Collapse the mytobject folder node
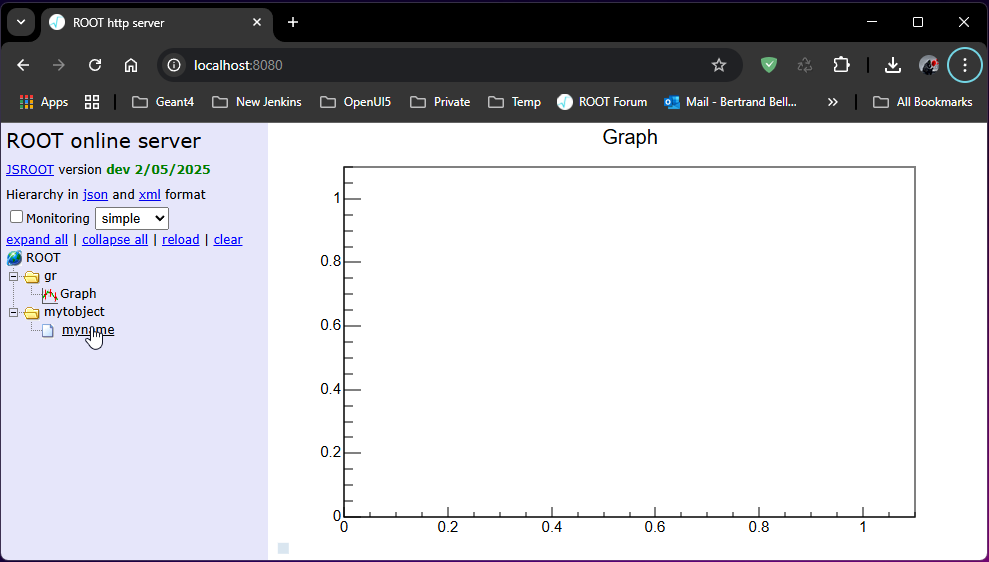This screenshot has height=562, width=989. [14, 312]
